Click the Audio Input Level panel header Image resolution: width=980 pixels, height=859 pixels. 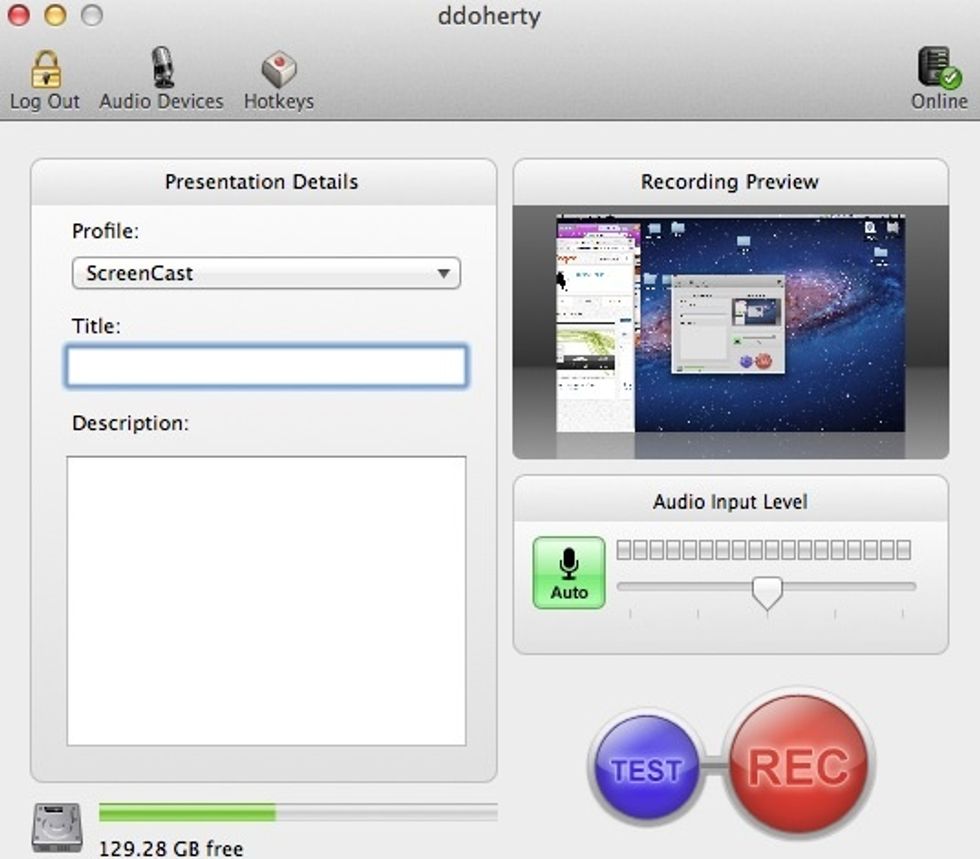point(730,501)
